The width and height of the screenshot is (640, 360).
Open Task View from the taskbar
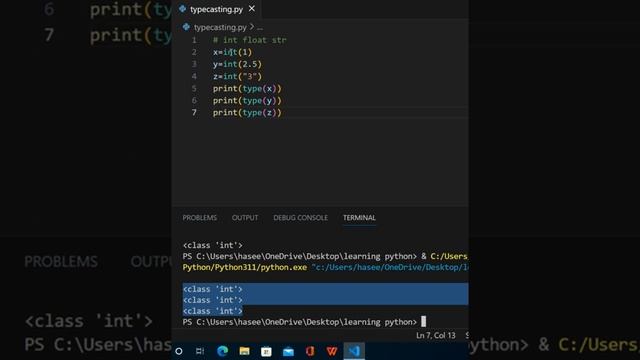(200, 351)
